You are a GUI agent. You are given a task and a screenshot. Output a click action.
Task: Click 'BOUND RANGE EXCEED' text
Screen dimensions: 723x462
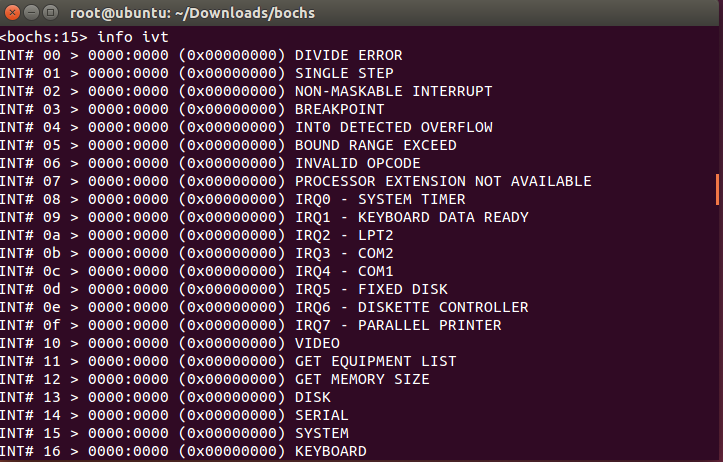(376, 145)
